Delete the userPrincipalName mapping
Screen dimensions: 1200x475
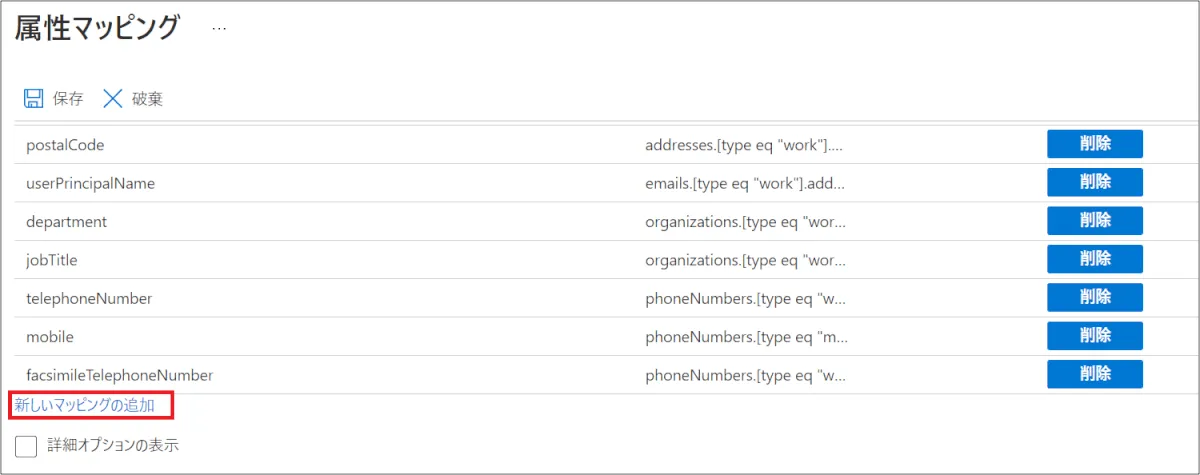point(1094,183)
